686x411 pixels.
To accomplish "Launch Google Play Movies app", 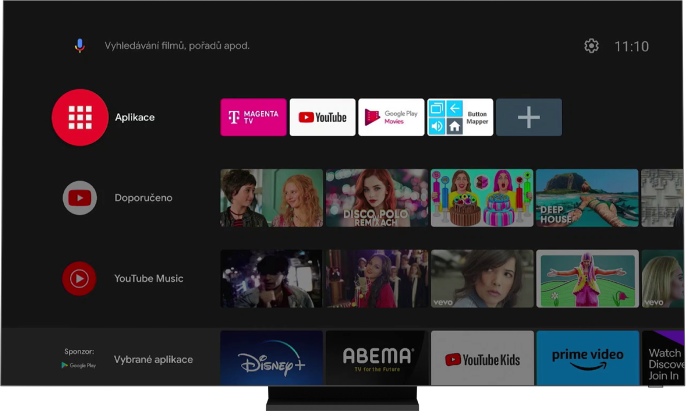I will coord(391,117).
